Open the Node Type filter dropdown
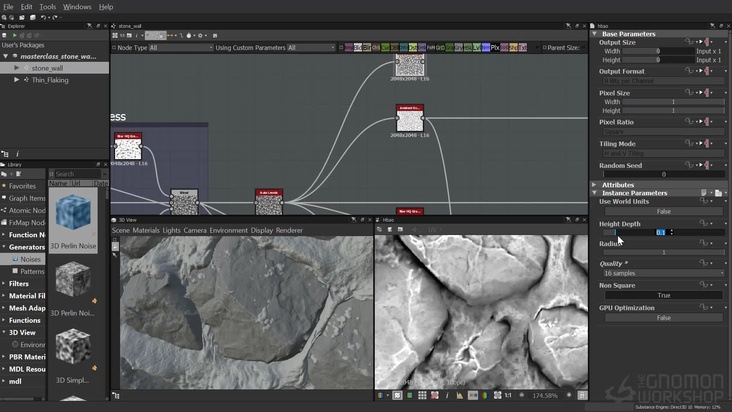The width and height of the screenshot is (732, 412). tap(180, 47)
